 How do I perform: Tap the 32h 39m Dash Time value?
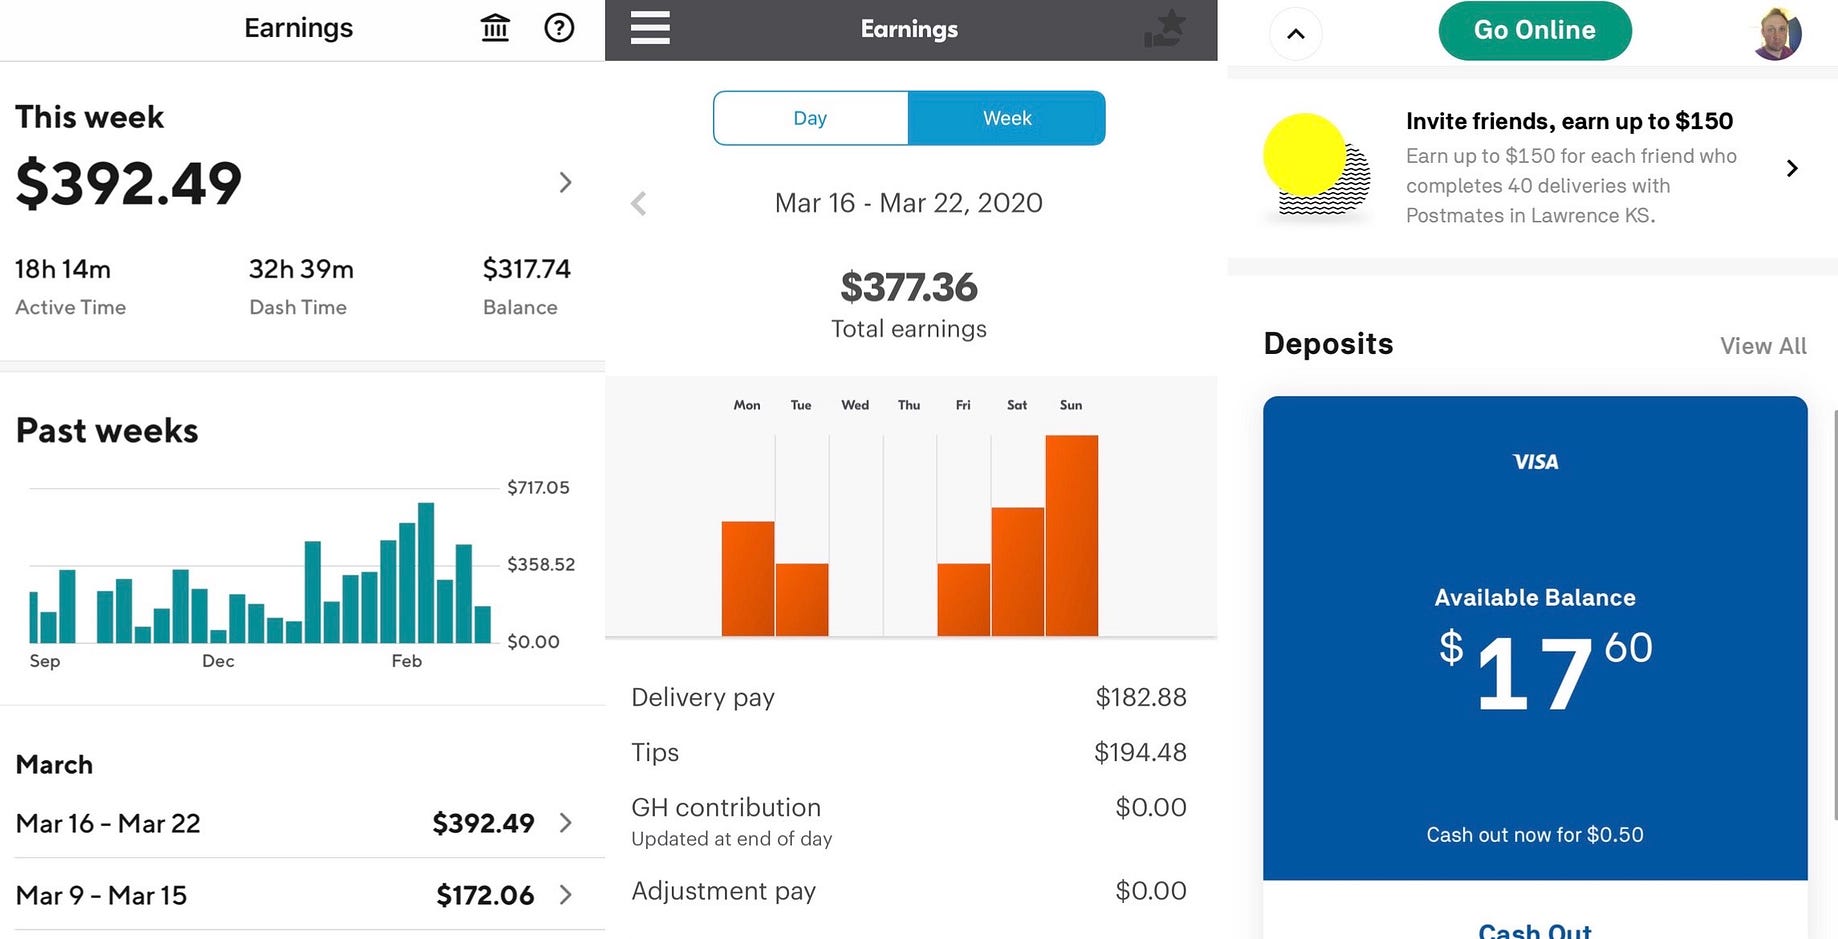point(301,269)
